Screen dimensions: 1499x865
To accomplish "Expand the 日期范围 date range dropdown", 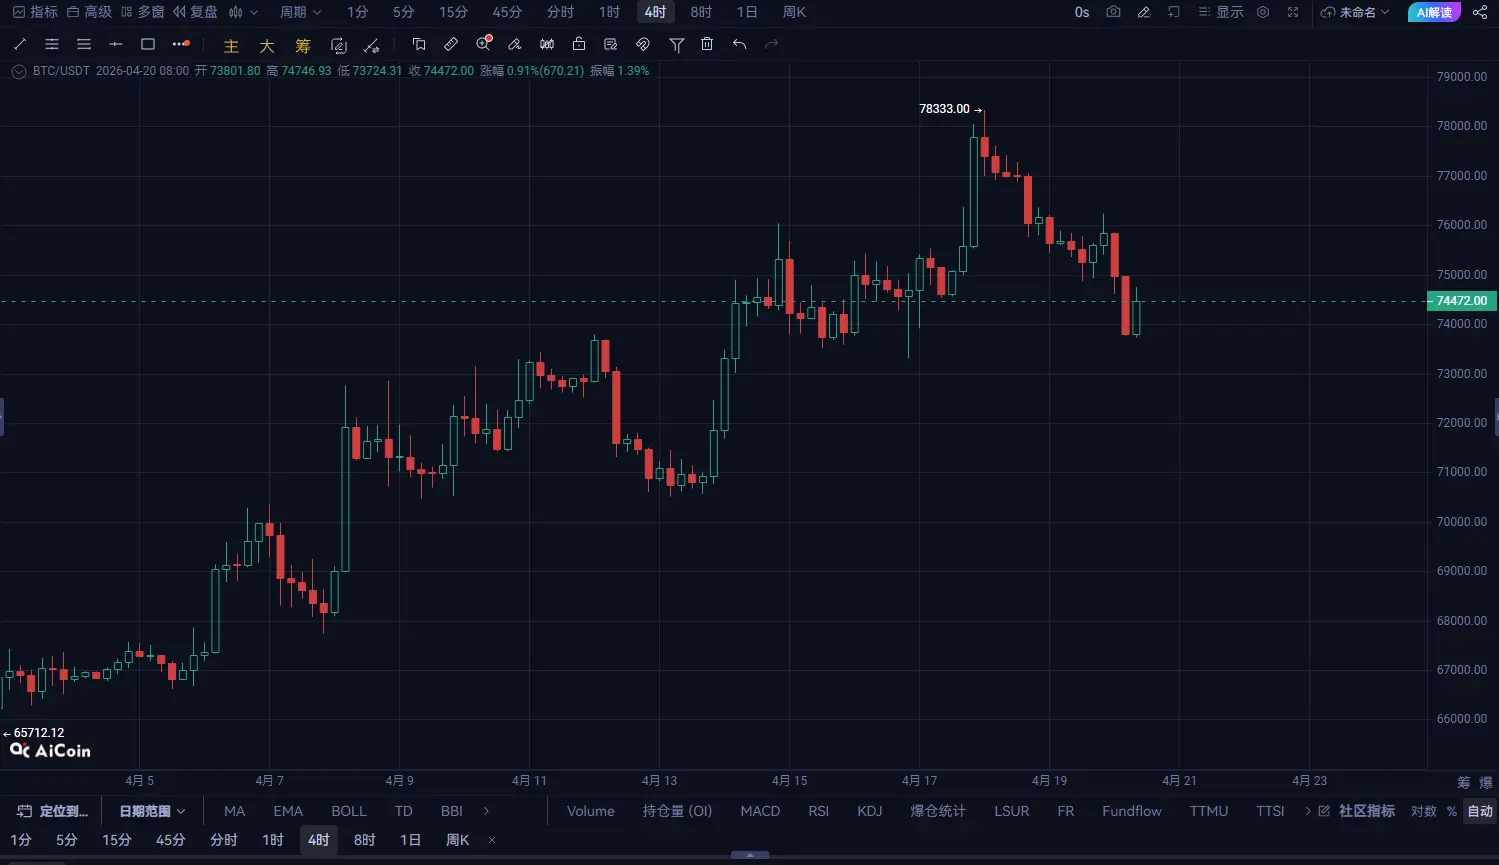I will click(152, 811).
